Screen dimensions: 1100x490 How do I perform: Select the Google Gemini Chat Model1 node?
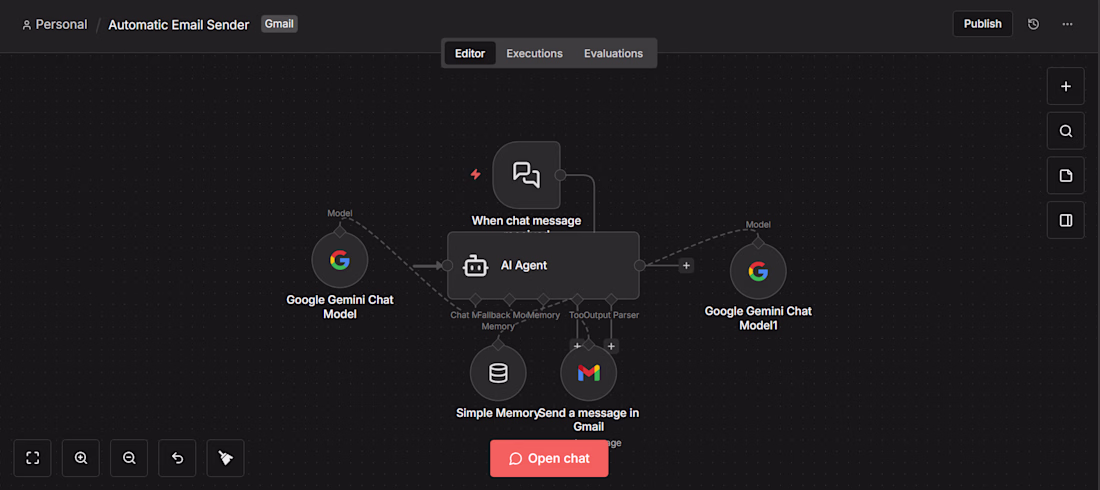click(x=758, y=271)
